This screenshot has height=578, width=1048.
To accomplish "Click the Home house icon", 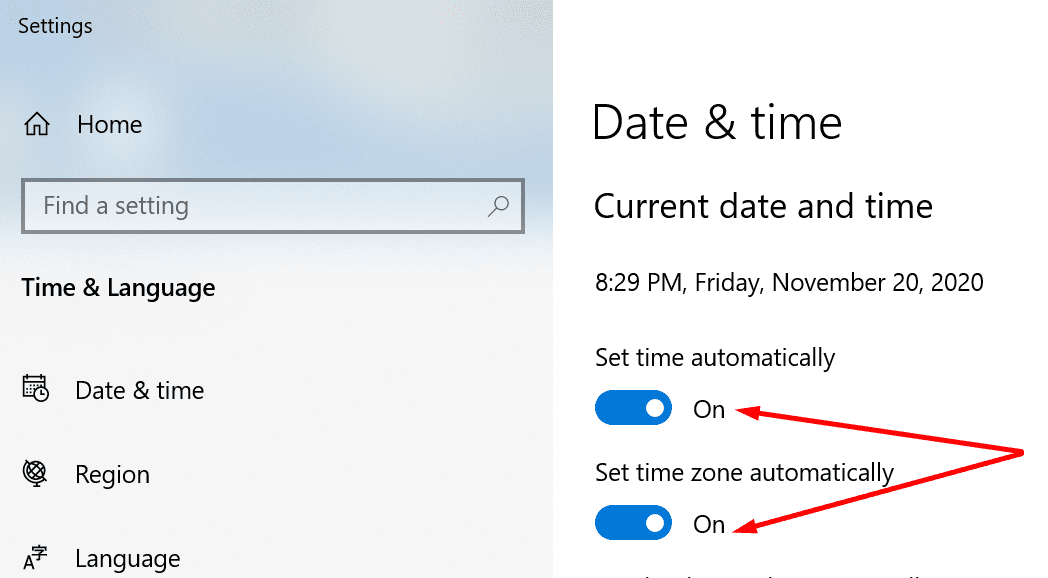I will [37, 124].
